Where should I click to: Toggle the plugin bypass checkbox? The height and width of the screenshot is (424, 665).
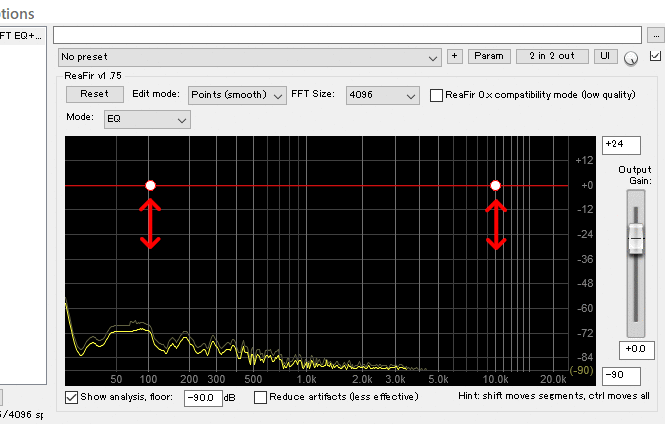click(x=656, y=56)
